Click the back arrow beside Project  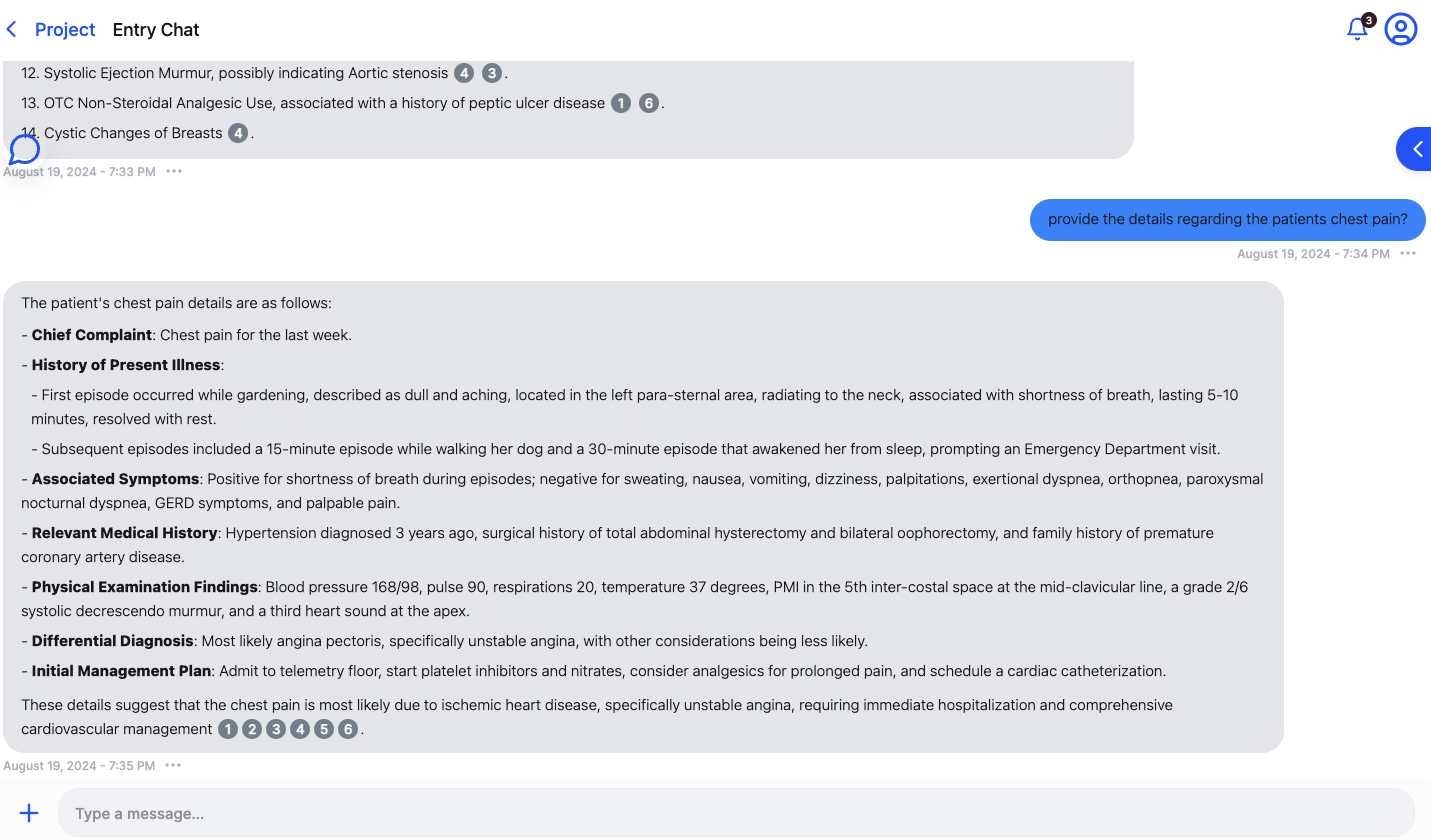12,30
